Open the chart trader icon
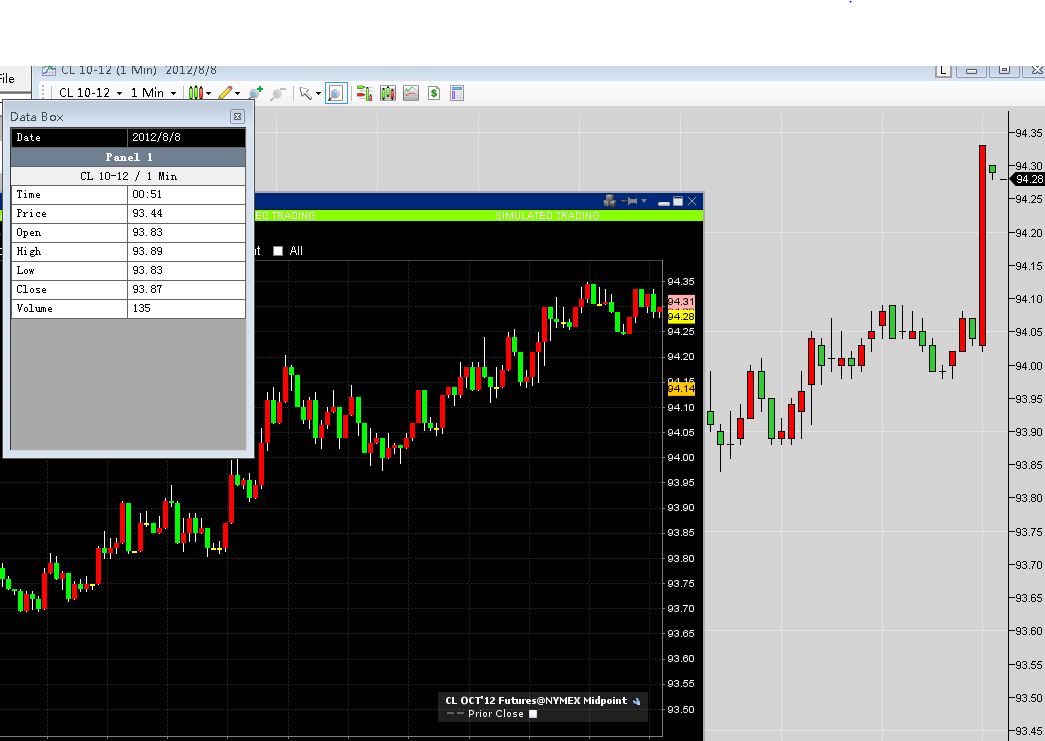Image resolution: width=1045 pixels, height=741 pixels. coord(364,93)
